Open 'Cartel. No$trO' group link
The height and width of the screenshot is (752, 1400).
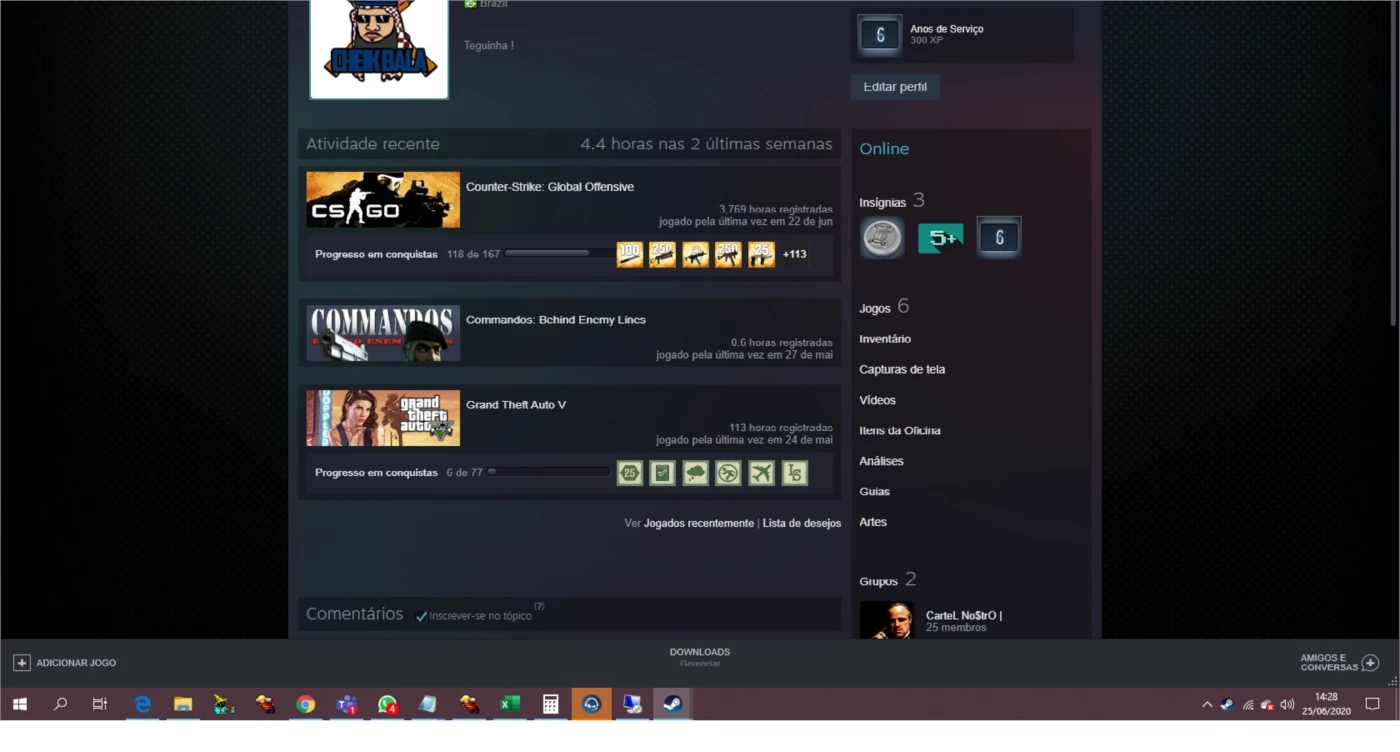tap(964, 615)
